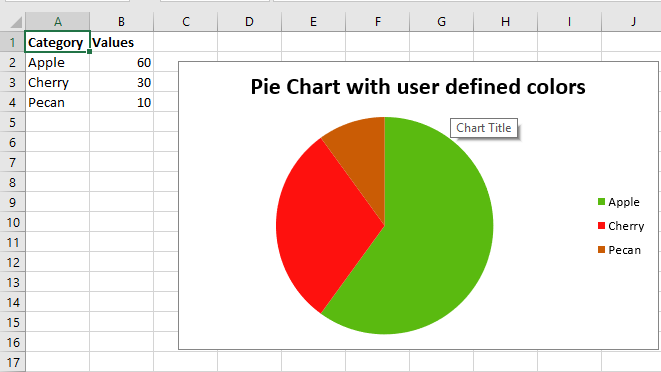661x372 pixels.
Task: Select the green Apple legend marker
Action: click(x=601, y=202)
